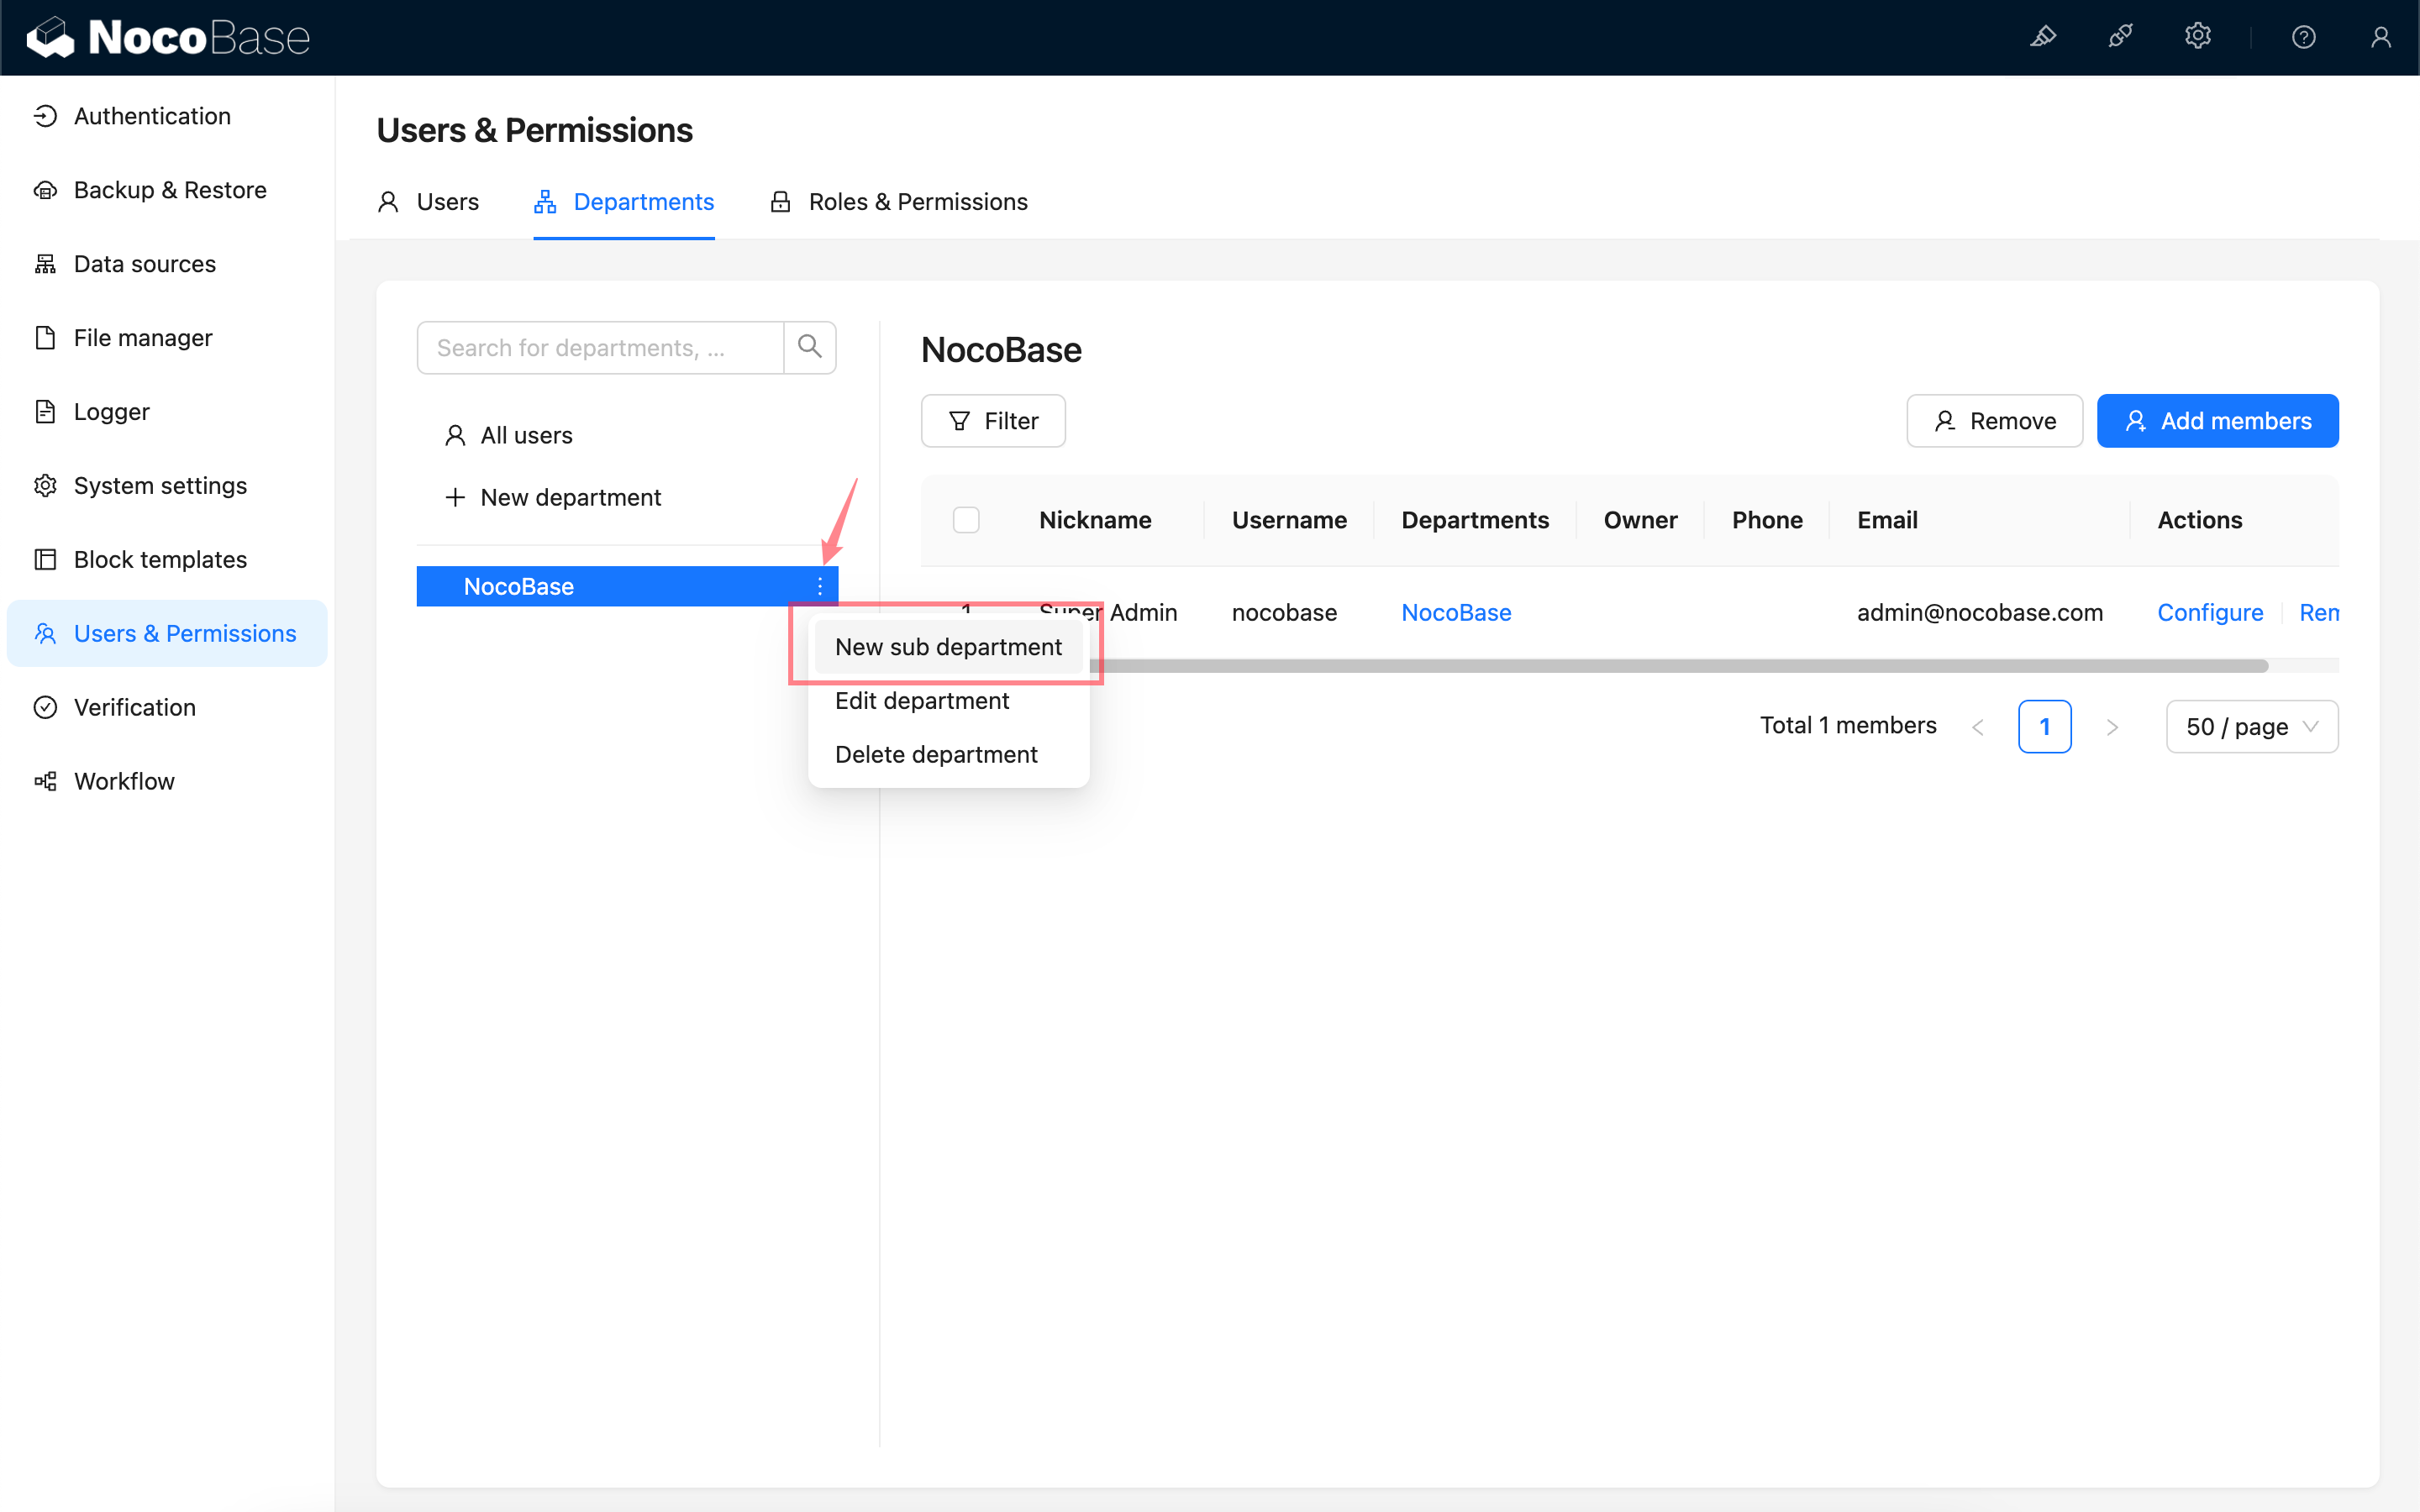Open the settings gear in header

[x=2197, y=37]
